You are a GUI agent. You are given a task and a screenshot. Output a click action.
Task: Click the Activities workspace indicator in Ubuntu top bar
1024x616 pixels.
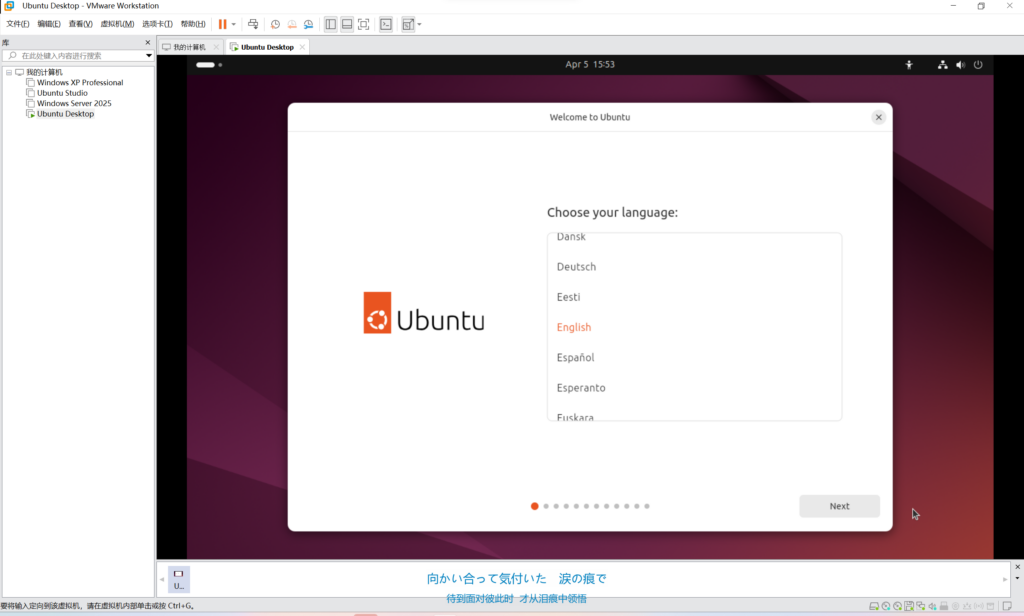[209, 65]
